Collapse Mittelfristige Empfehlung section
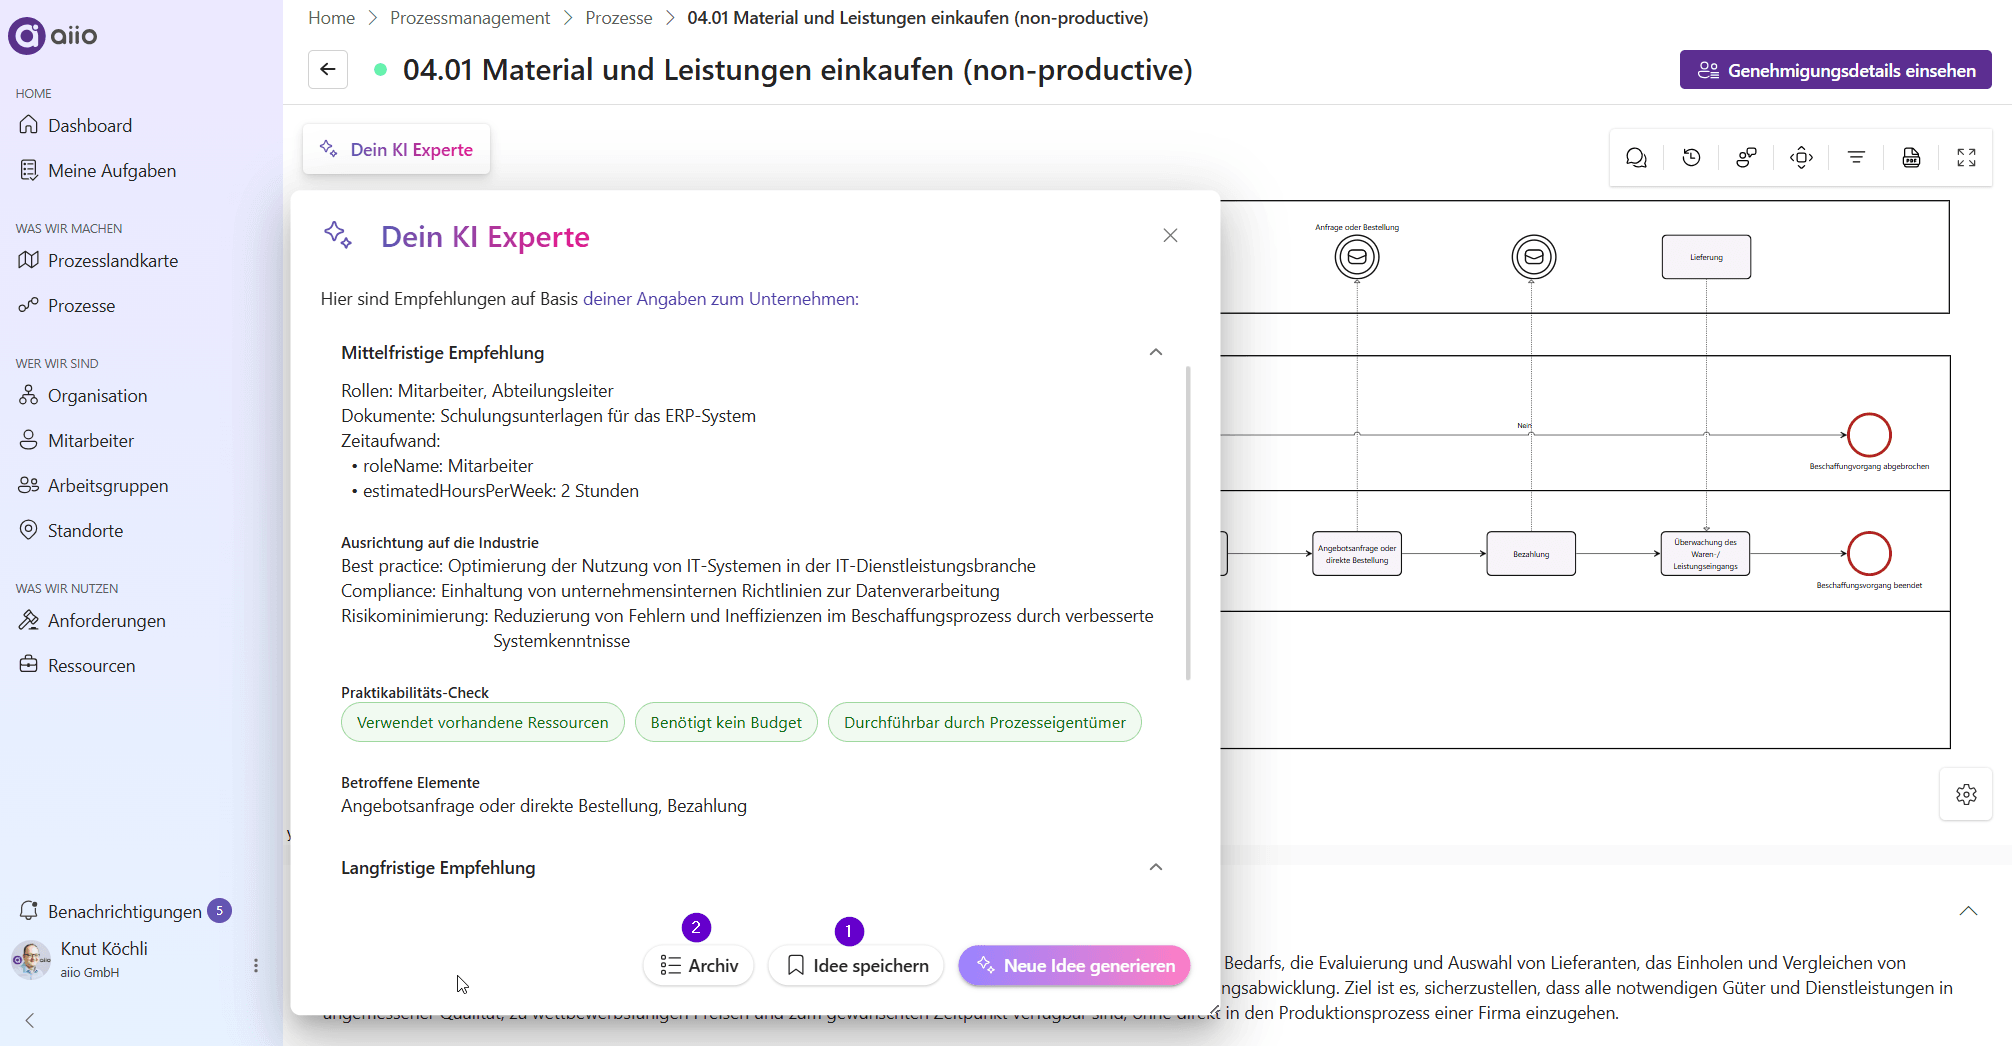 1156,352
